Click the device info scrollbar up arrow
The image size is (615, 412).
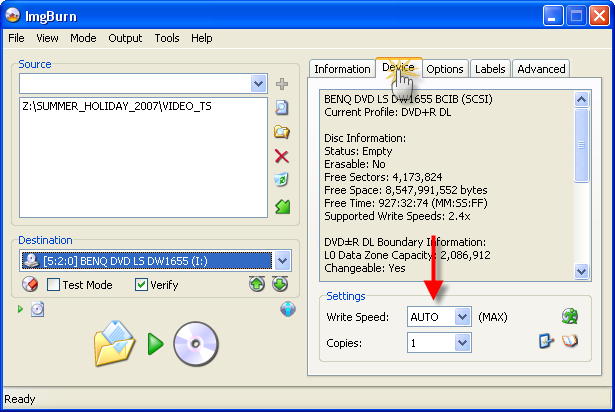click(x=581, y=100)
